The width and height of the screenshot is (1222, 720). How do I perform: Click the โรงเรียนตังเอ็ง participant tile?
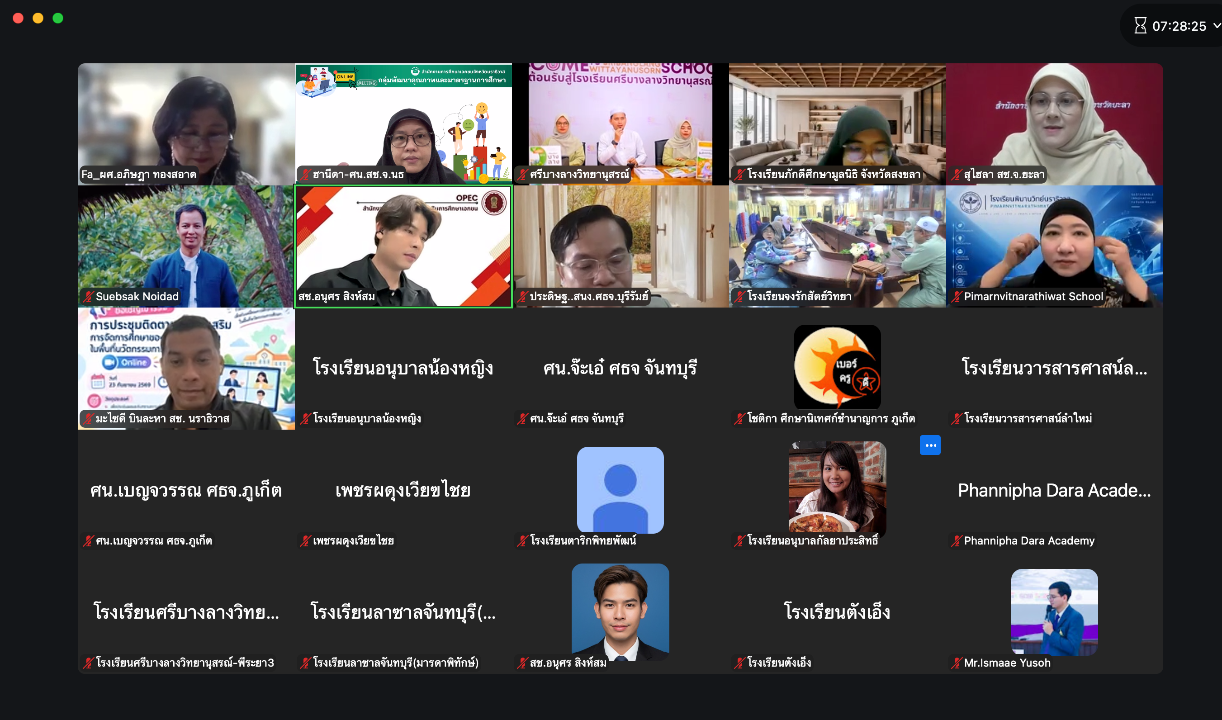[x=837, y=612]
